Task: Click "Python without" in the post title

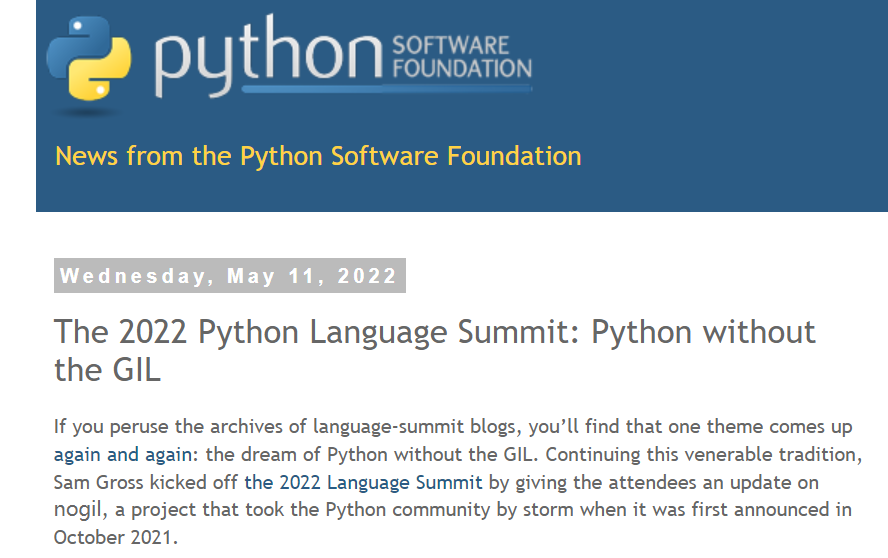Action: (703, 331)
